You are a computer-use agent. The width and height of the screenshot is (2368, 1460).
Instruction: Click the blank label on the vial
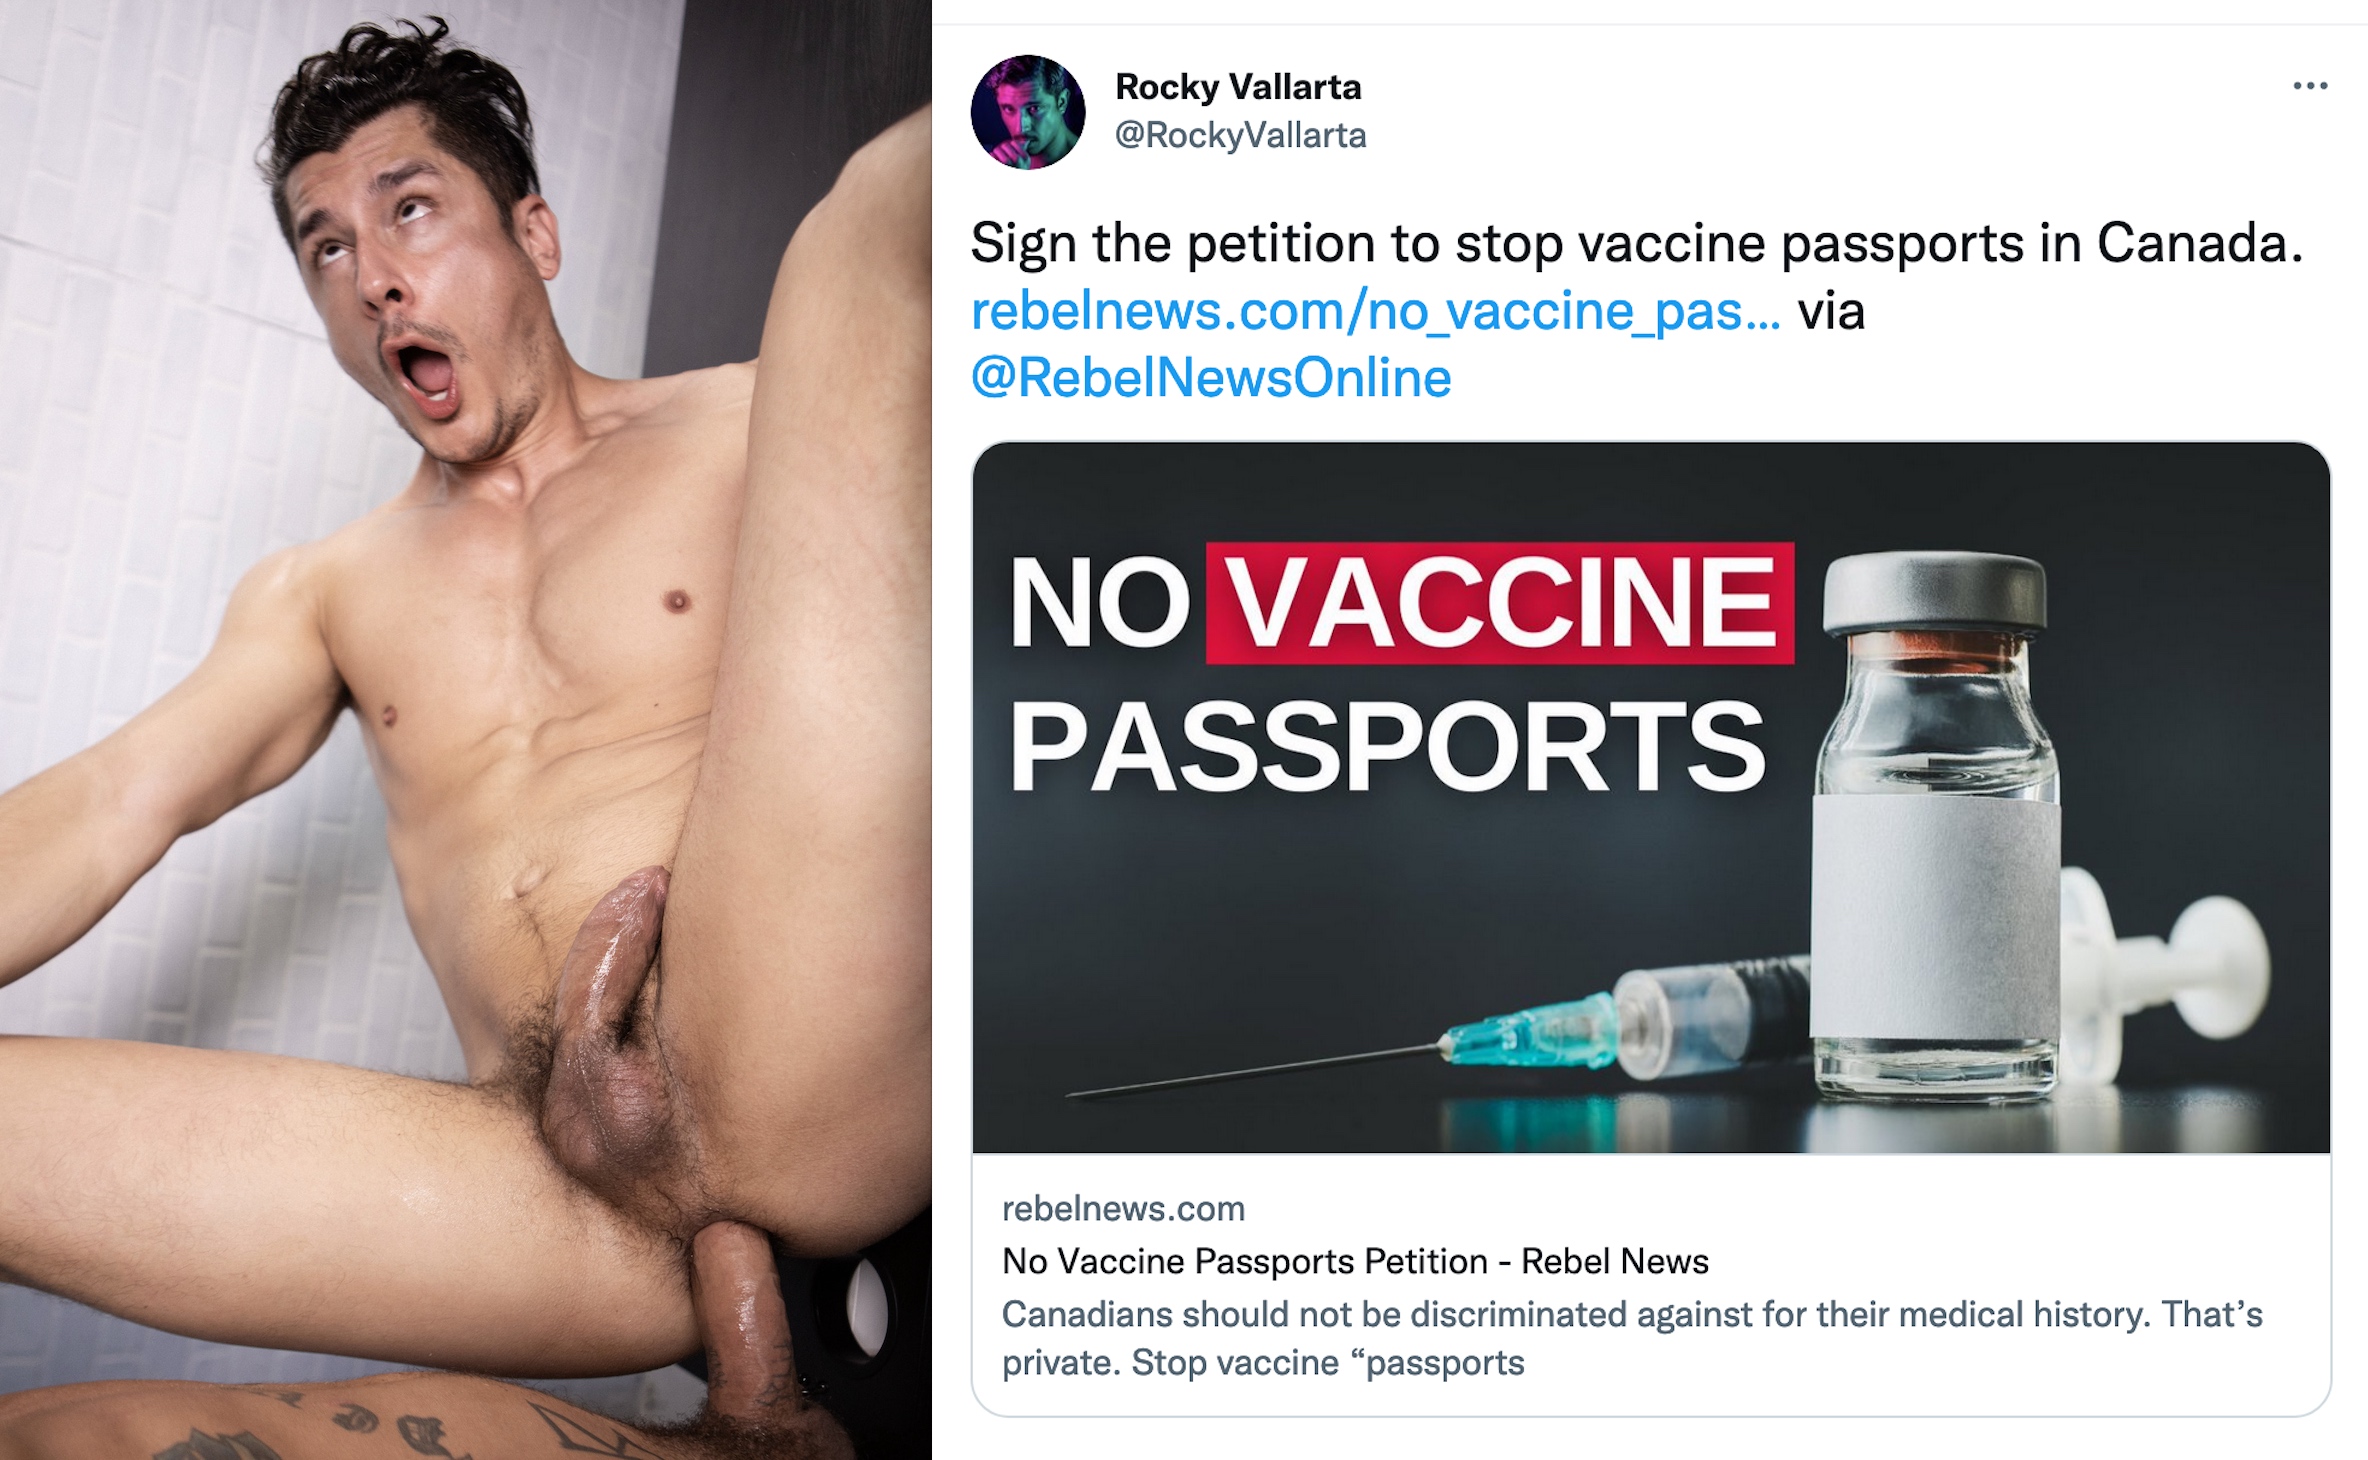click(x=1936, y=917)
